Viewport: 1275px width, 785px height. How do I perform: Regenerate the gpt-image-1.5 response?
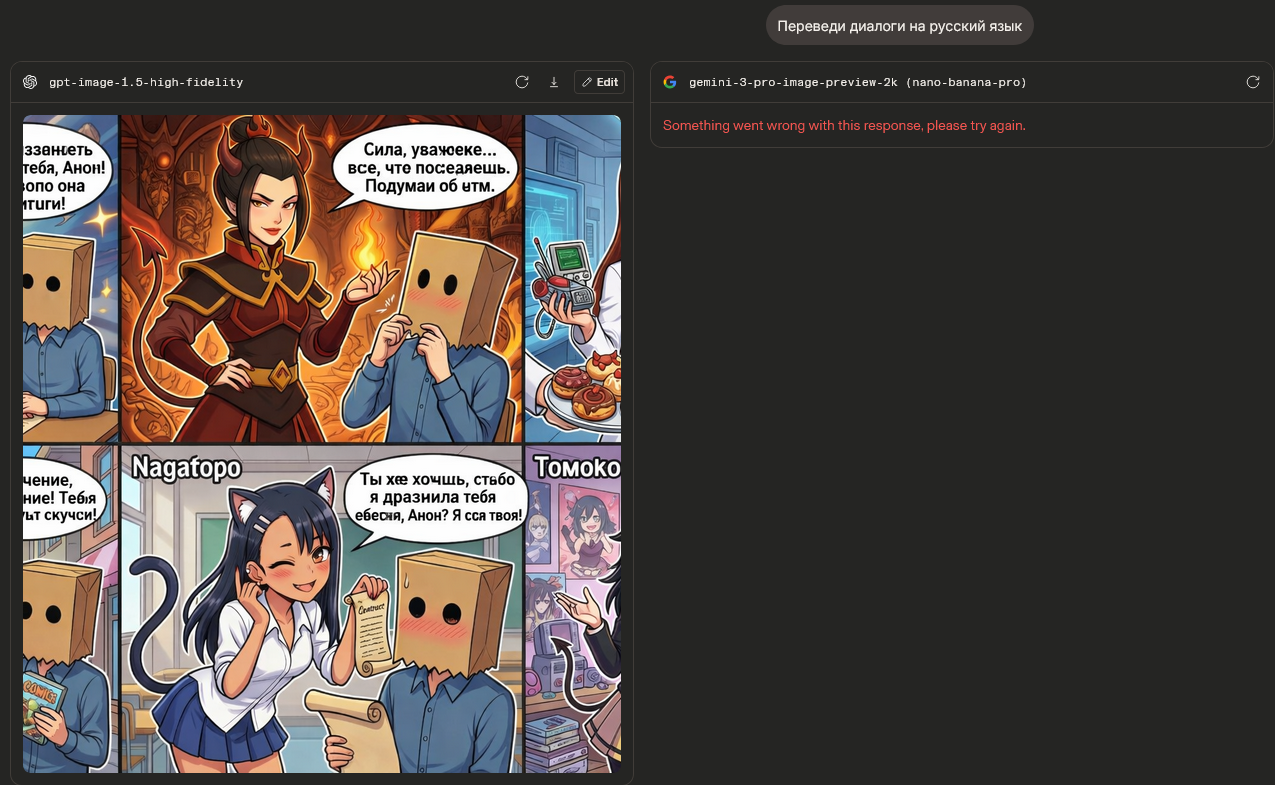(522, 82)
